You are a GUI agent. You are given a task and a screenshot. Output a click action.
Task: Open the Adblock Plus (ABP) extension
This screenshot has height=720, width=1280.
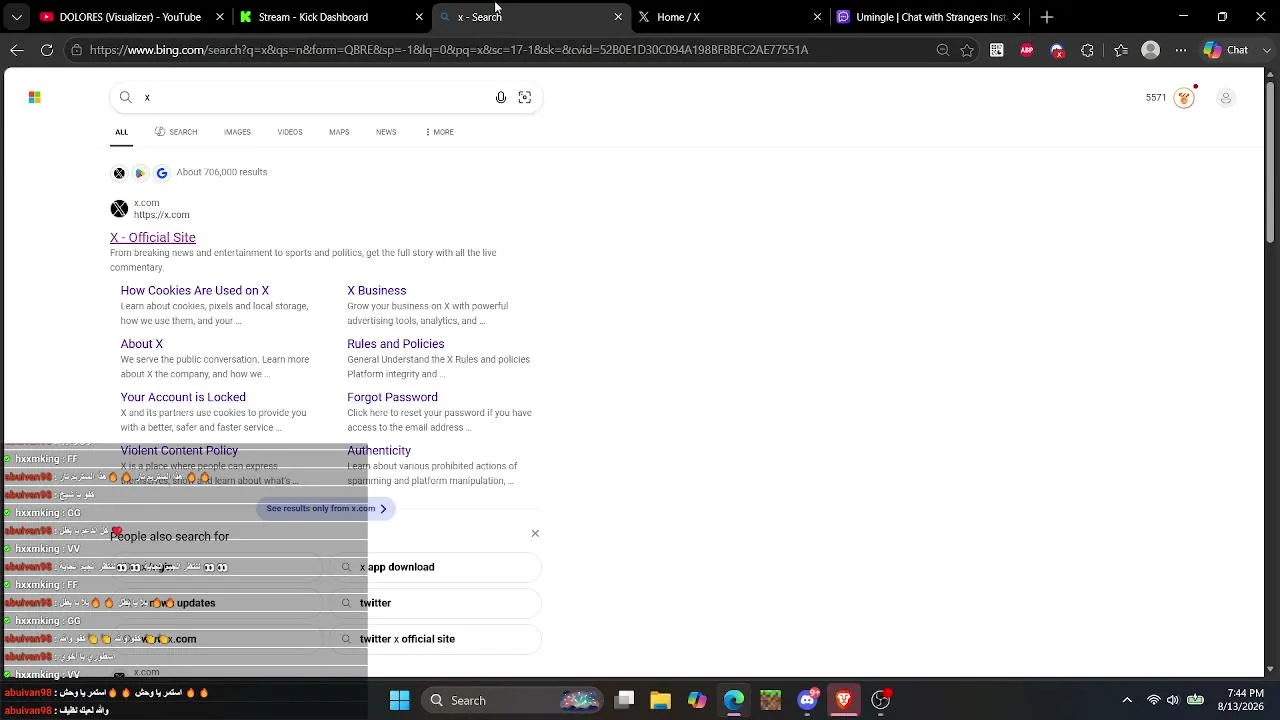click(1027, 50)
